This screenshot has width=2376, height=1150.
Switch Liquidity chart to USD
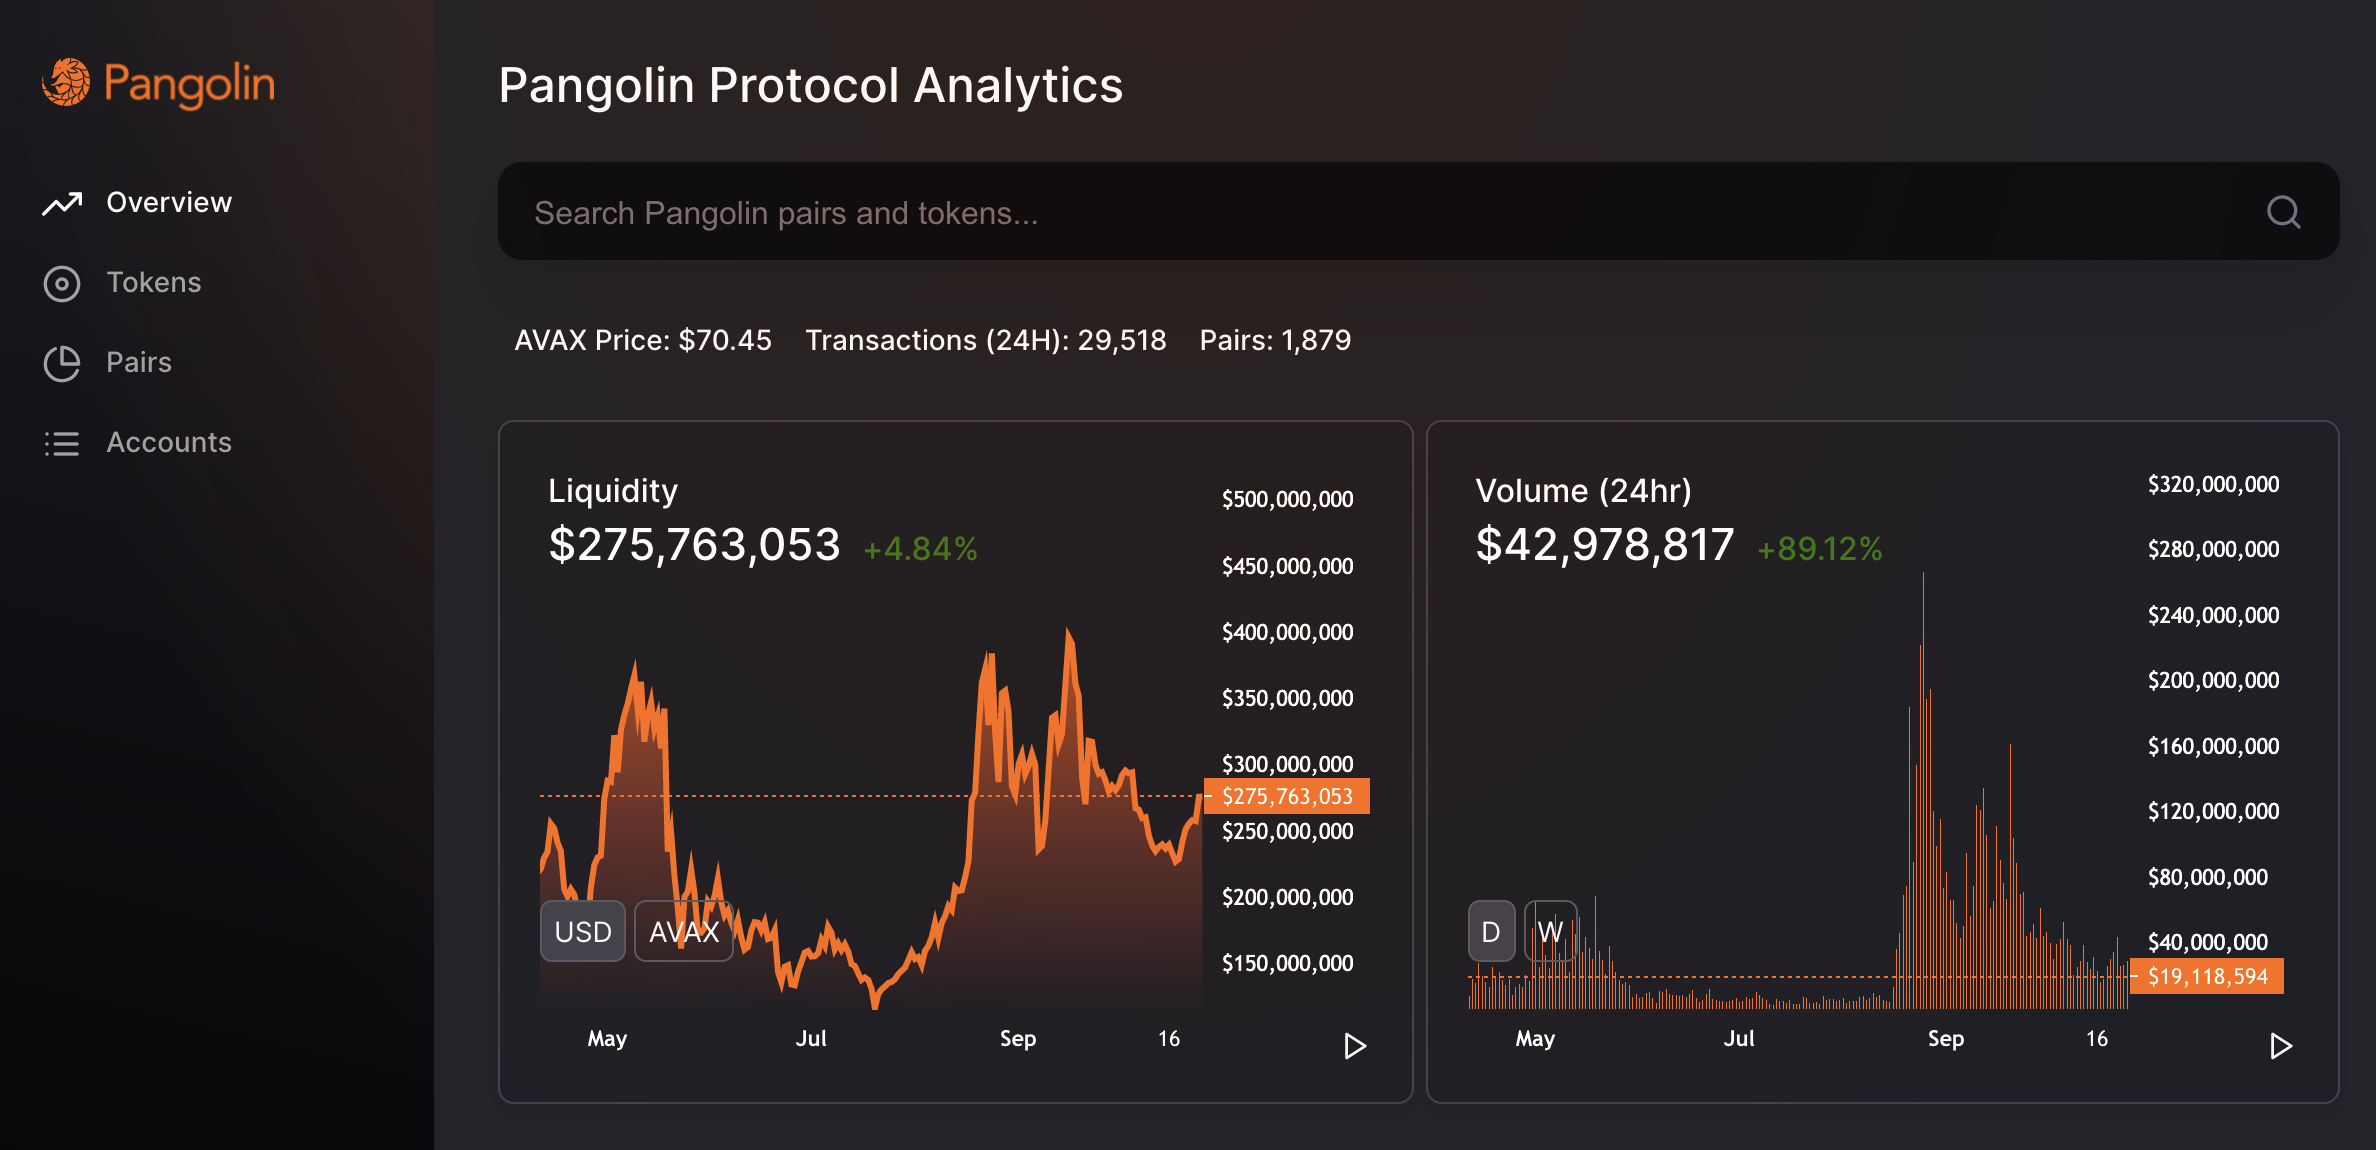coord(583,931)
